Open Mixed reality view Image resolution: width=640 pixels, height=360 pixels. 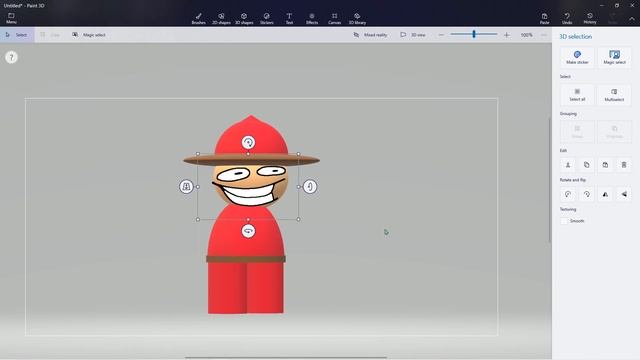coord(370,35)
